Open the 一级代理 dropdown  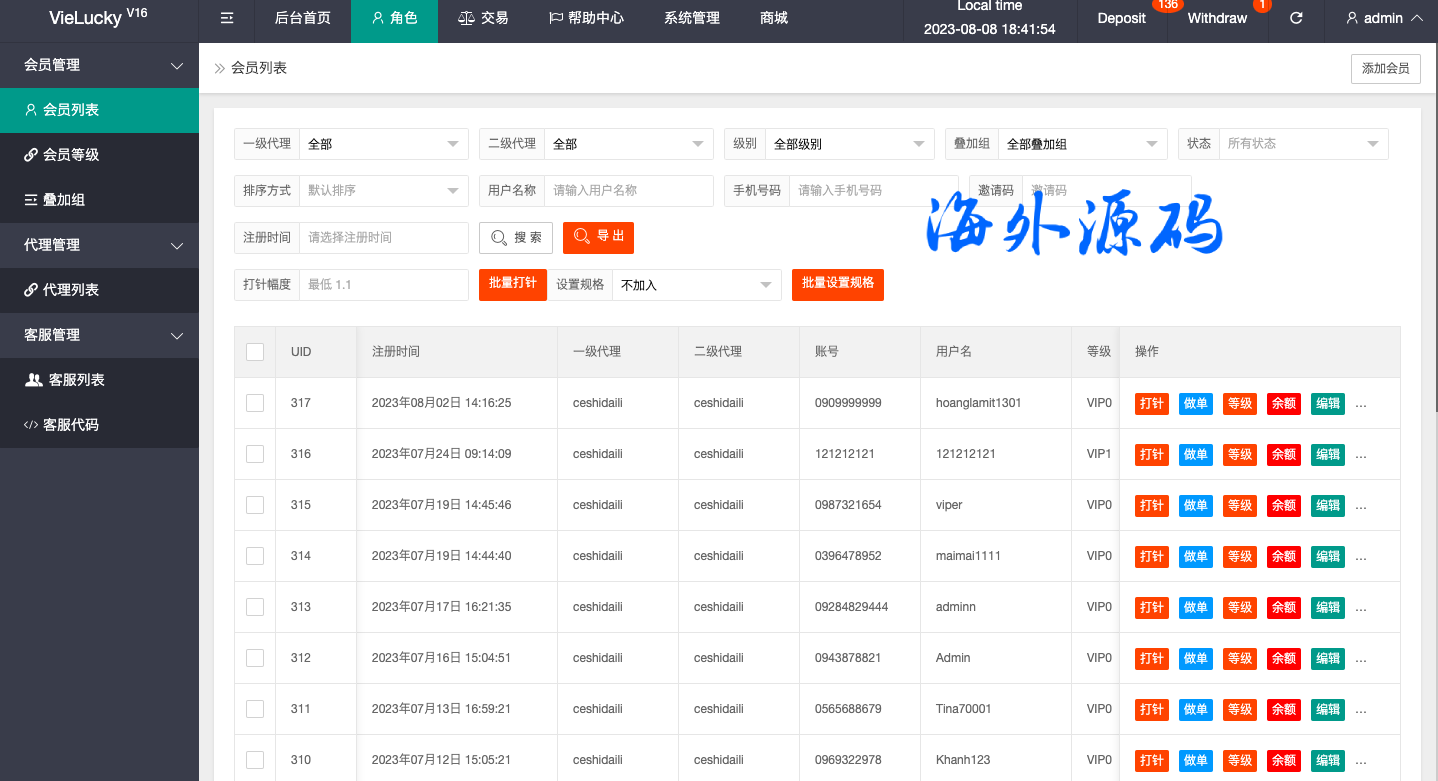click(x=383, y=144)
